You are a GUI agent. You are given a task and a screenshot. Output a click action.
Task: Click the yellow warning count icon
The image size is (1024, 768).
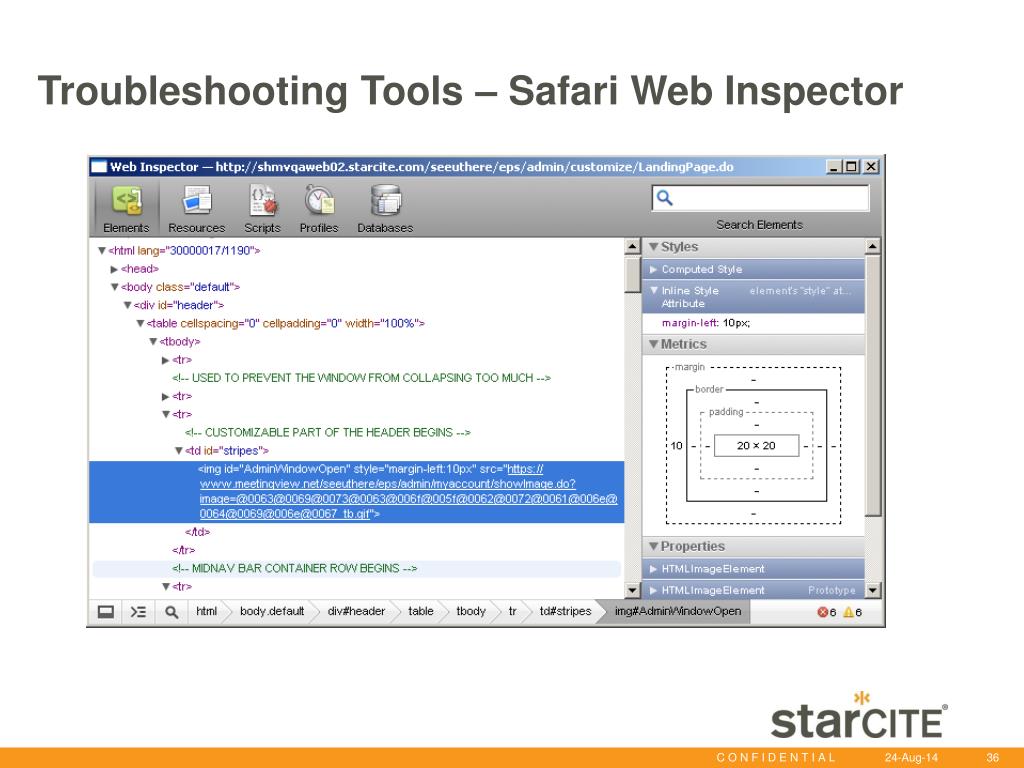point(848,612)
